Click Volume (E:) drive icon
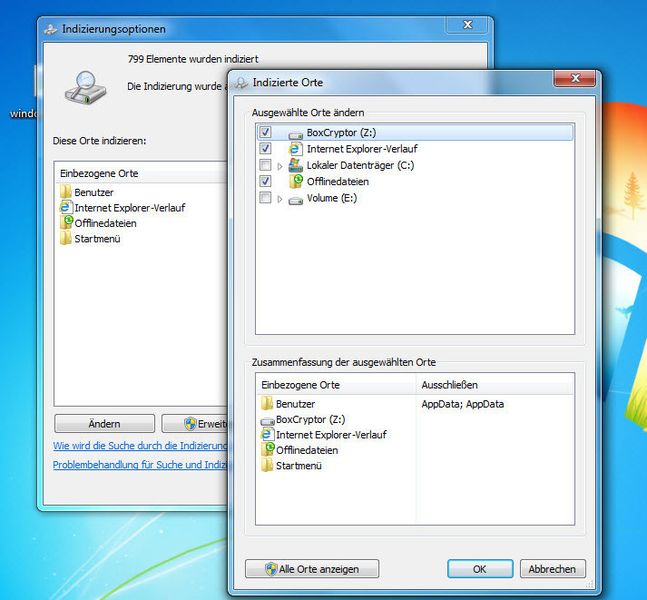This screenshot has height=600, width=647. point(295,201)
